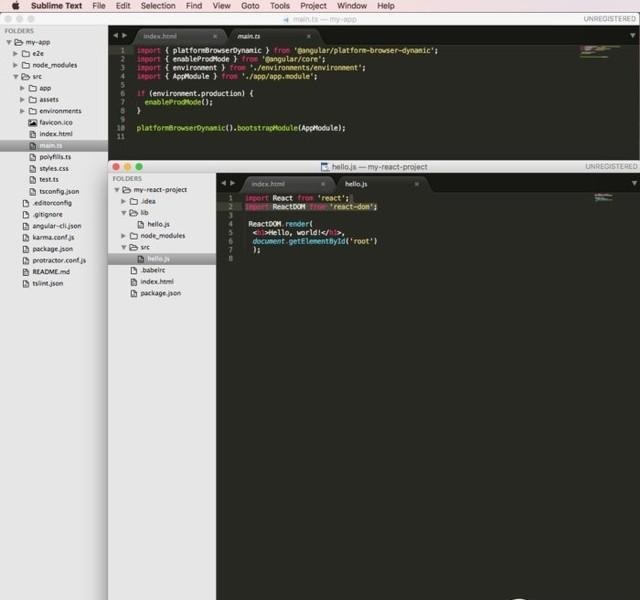Expand the node_modules folder under my-app
640x600 pixels.
tap(23, 65)
